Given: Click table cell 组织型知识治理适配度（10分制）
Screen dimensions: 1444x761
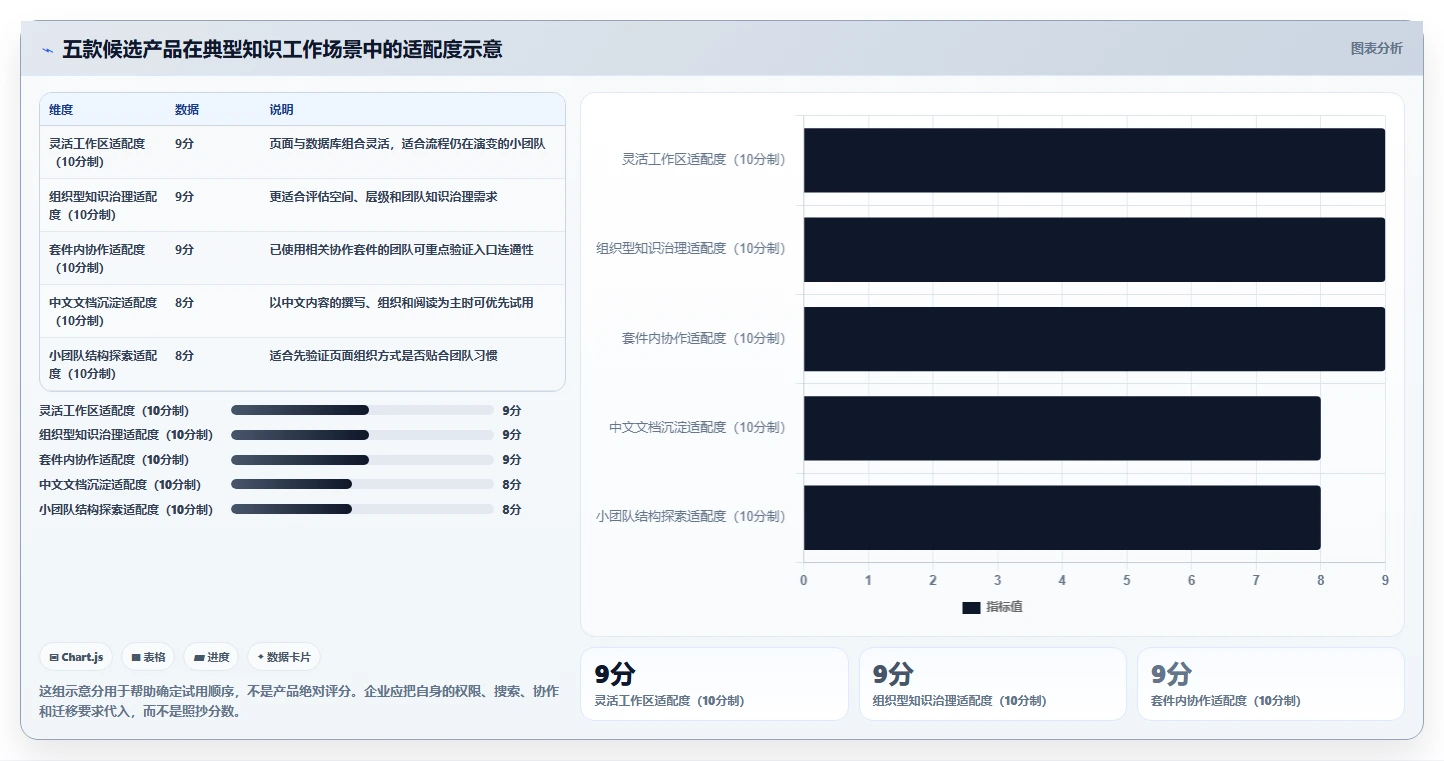Looking at the screenshot, I should pos(103,205).
